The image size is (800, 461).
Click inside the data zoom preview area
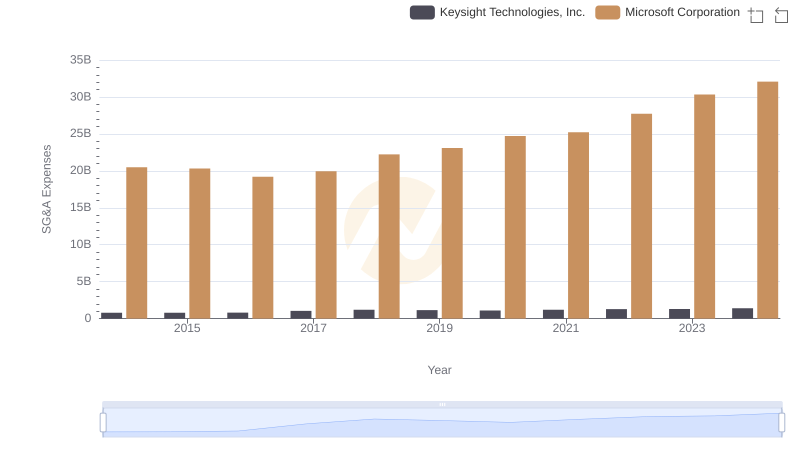pos(442,423)
